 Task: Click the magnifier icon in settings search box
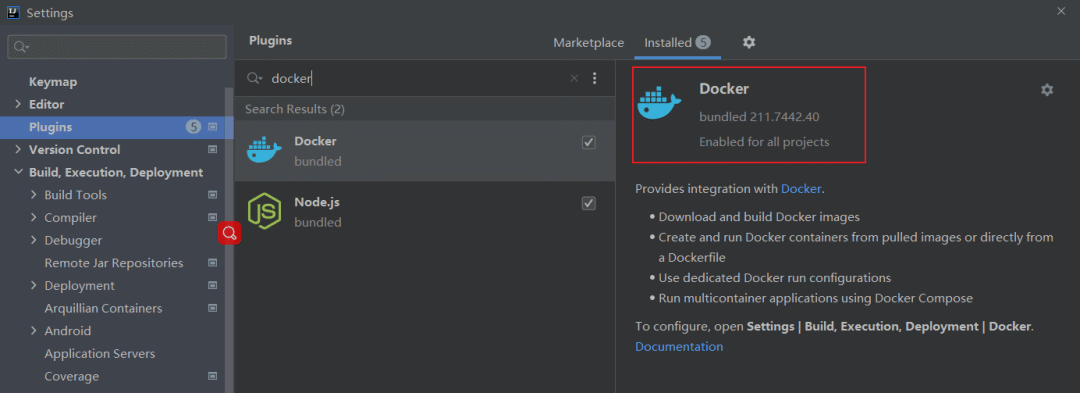tap(21, 47)
